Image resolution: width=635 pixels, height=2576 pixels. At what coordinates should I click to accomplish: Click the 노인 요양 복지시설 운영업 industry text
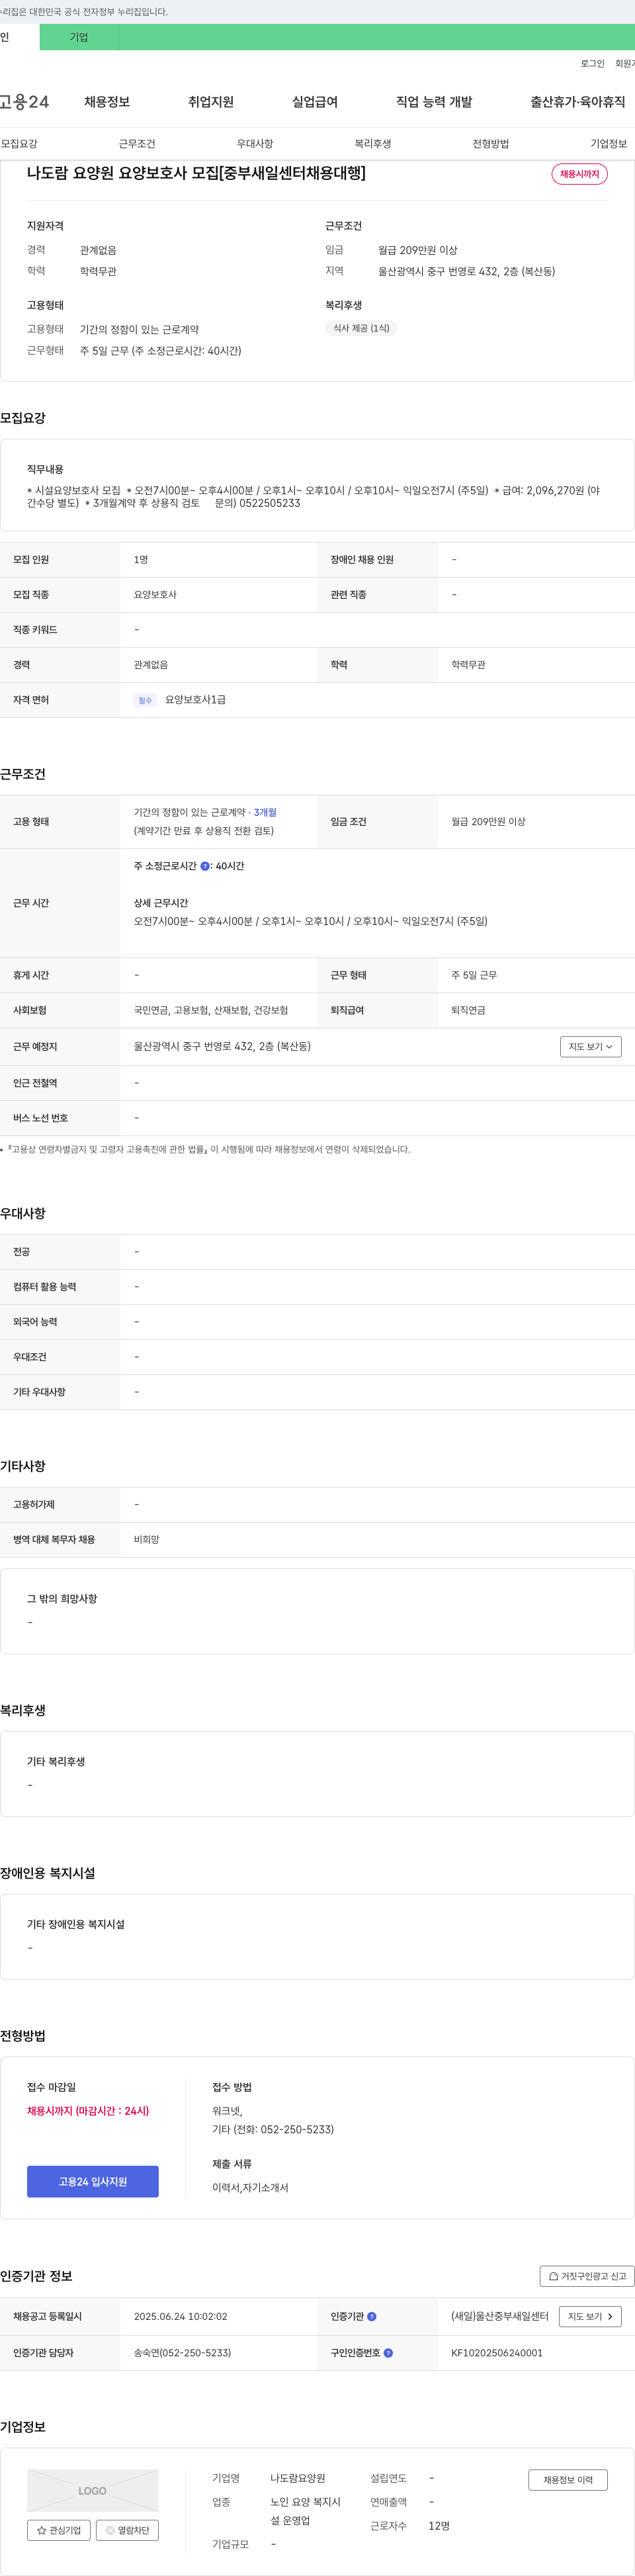[306, 2511]
